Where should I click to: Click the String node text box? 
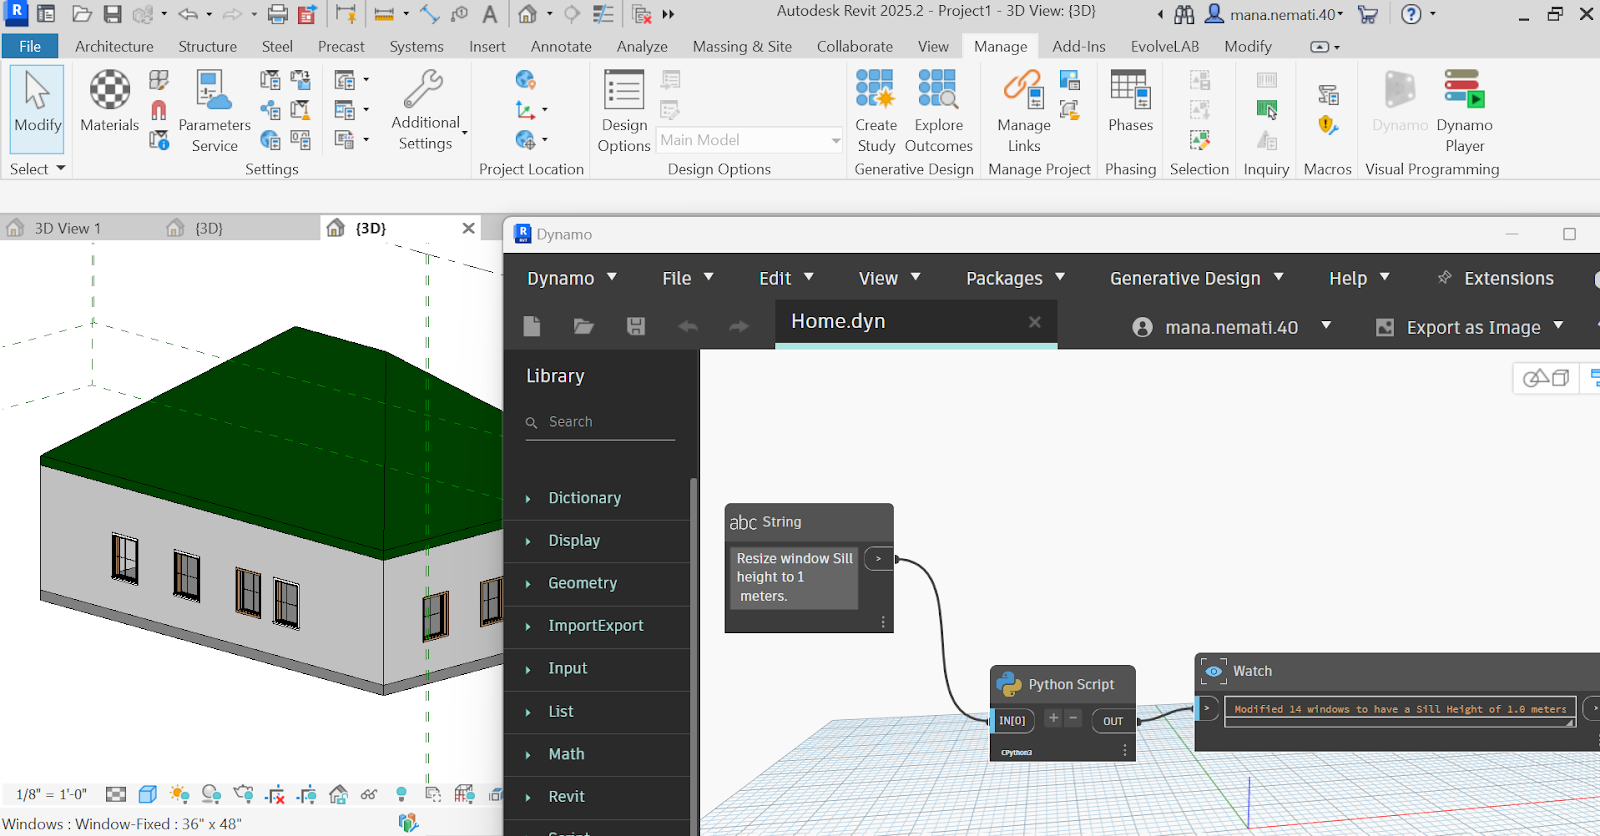click(x=794, y=577)
